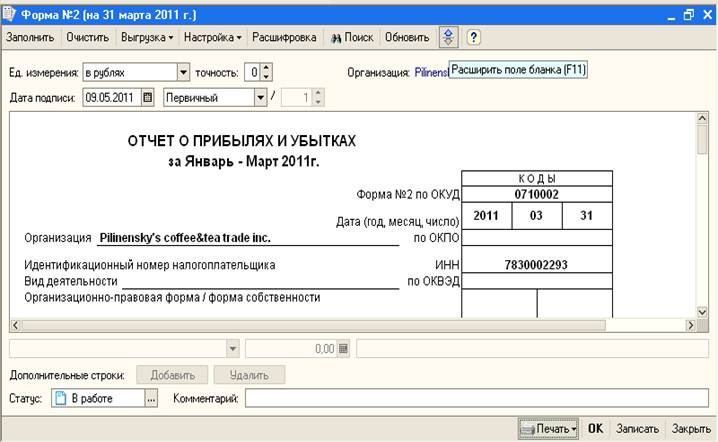Increase точность value with up arrow
The image size is (718, 442).
[266, 68]
